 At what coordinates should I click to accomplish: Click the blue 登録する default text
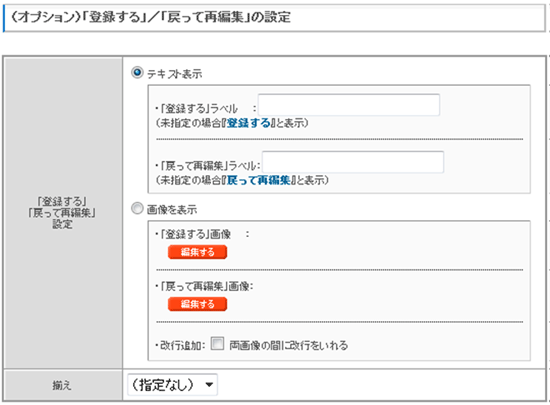tap(249, 123)
